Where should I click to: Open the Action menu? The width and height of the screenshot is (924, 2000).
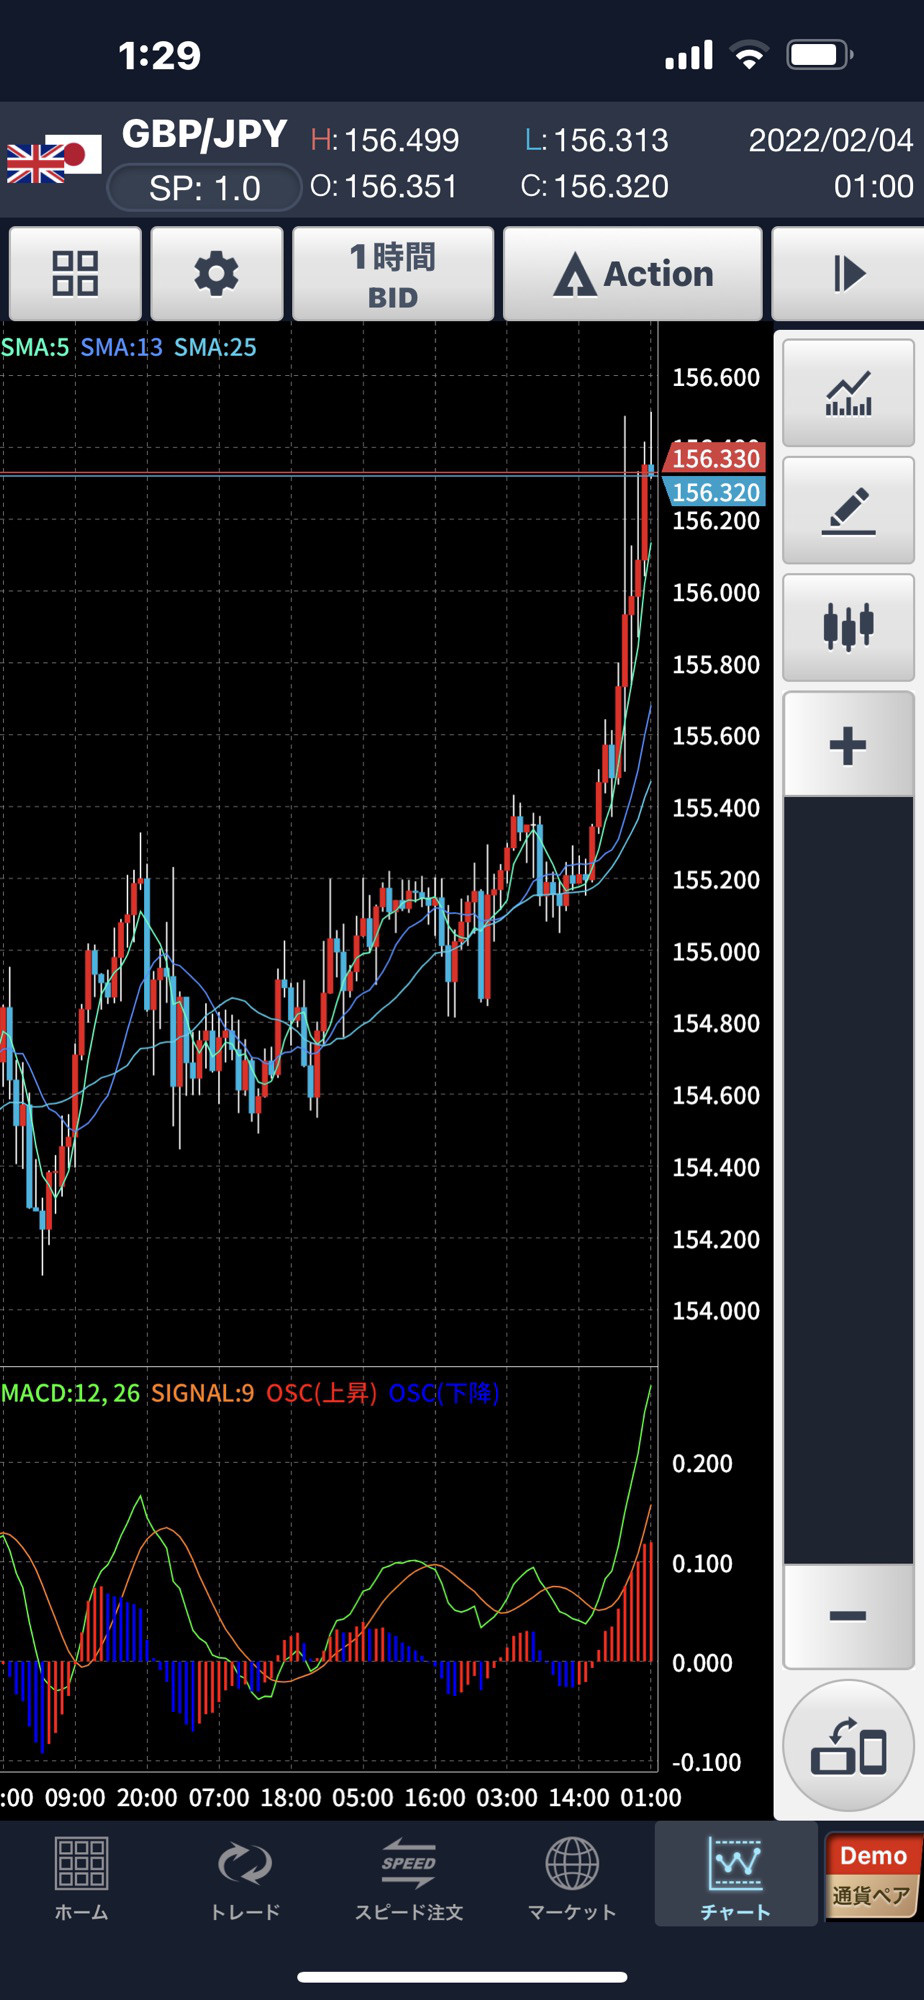pos(633,273)
